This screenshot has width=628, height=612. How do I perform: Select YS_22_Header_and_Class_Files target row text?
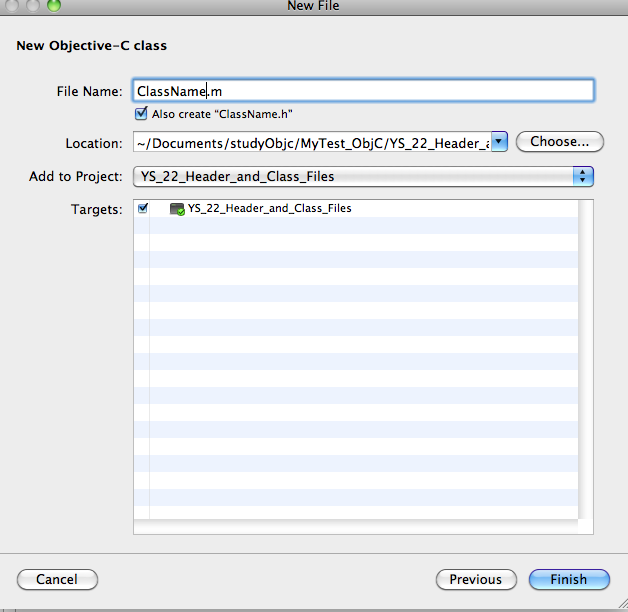(x=270, y=208)
